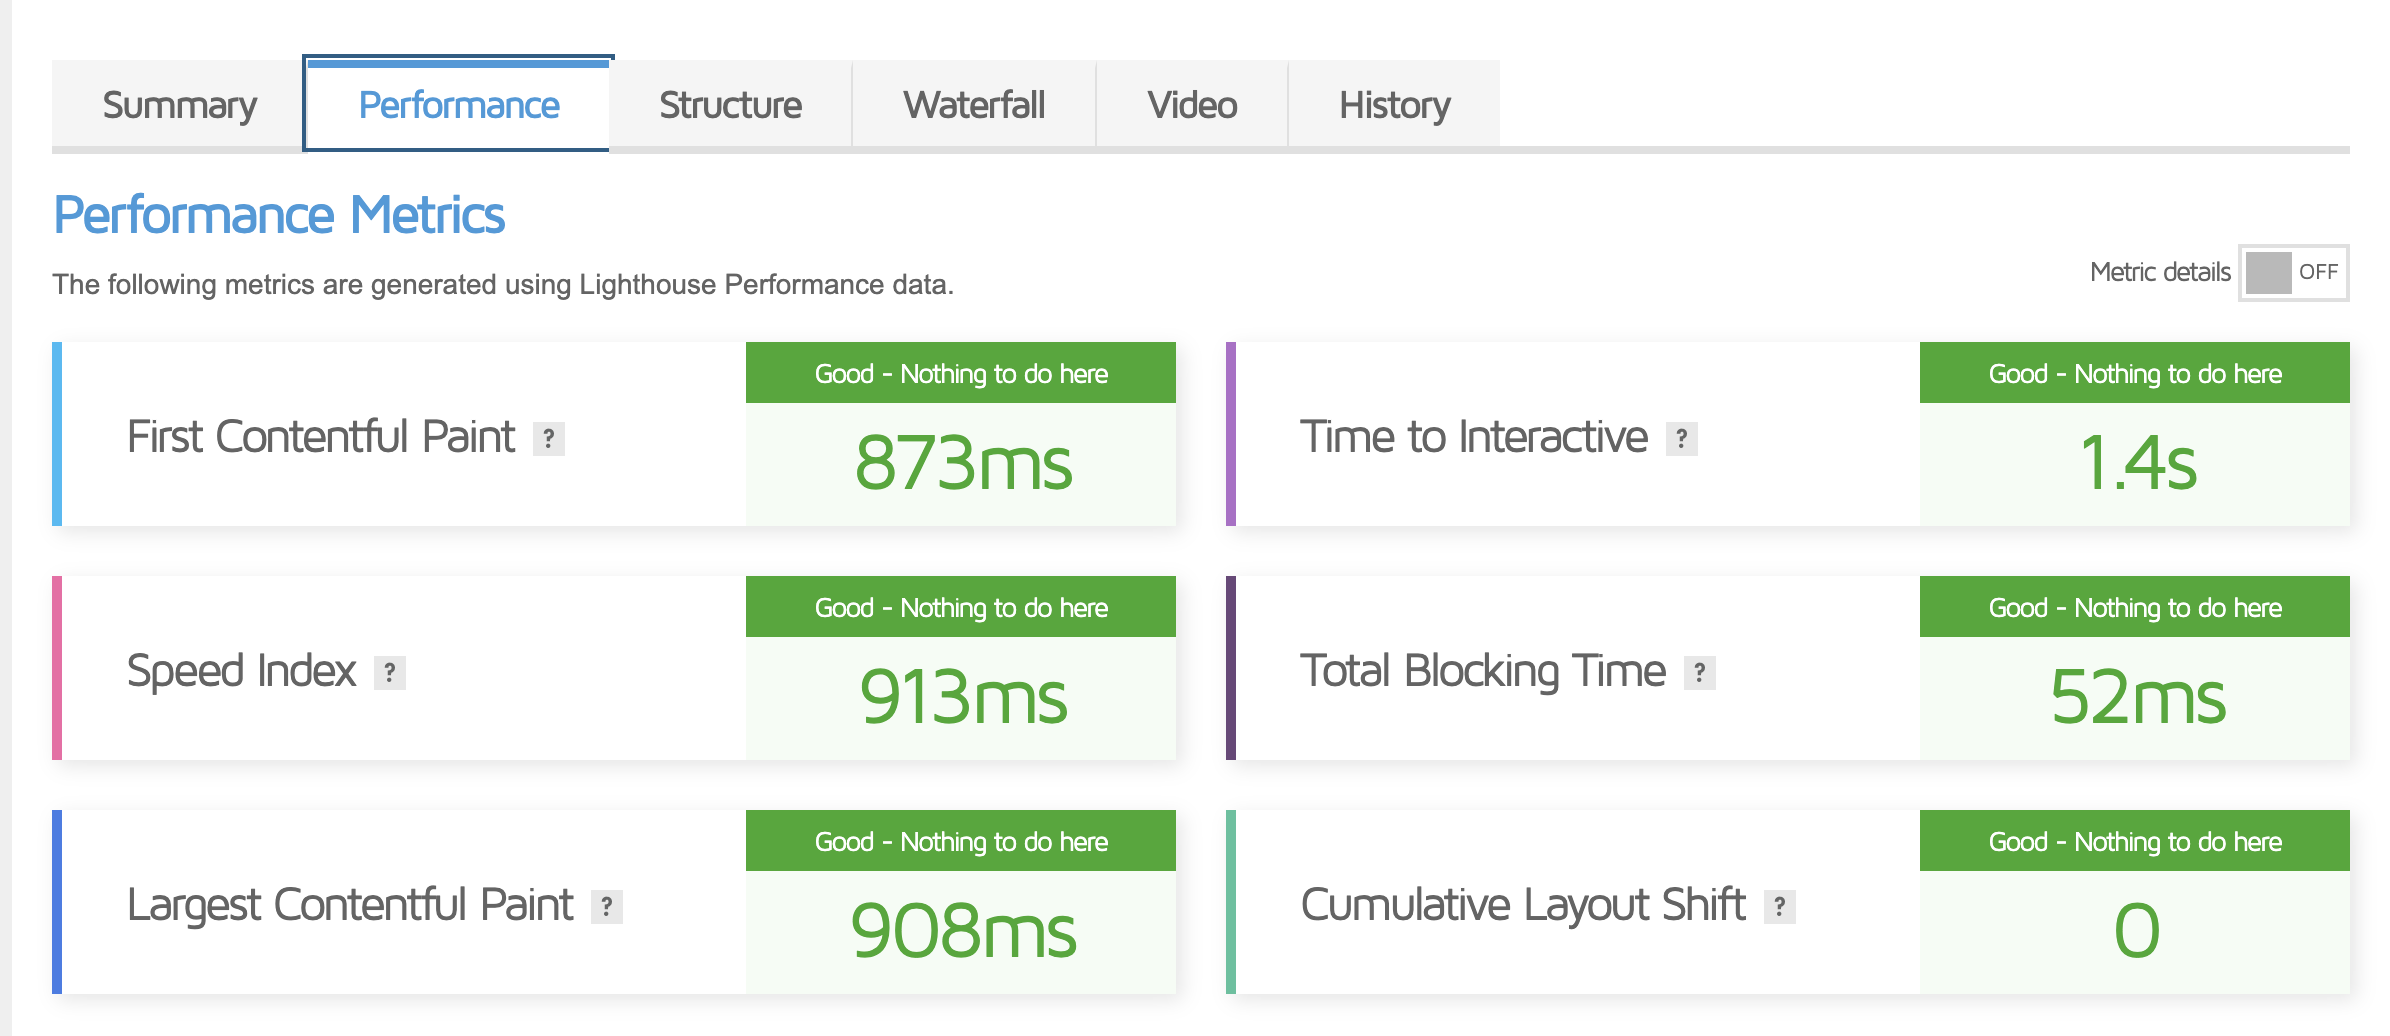Open the First Contentful Paint help tooltip
This screenshot has width=2390, height=1036.
tap(549, 437)
